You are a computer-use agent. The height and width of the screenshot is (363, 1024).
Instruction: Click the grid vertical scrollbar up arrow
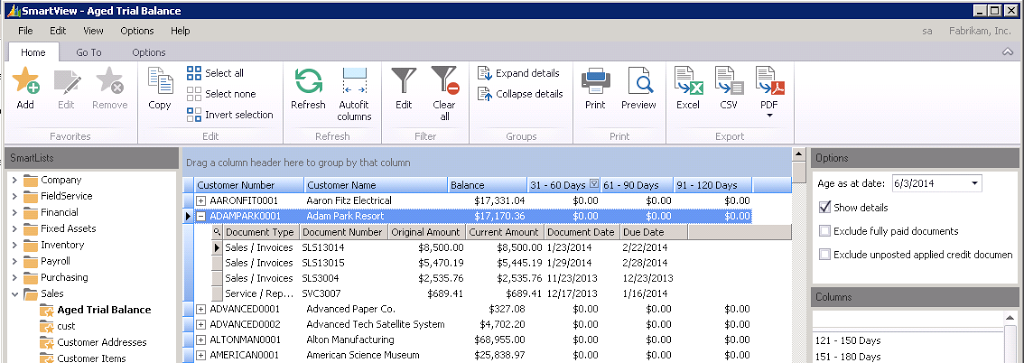pyautogui.click(x=798, y=154)
